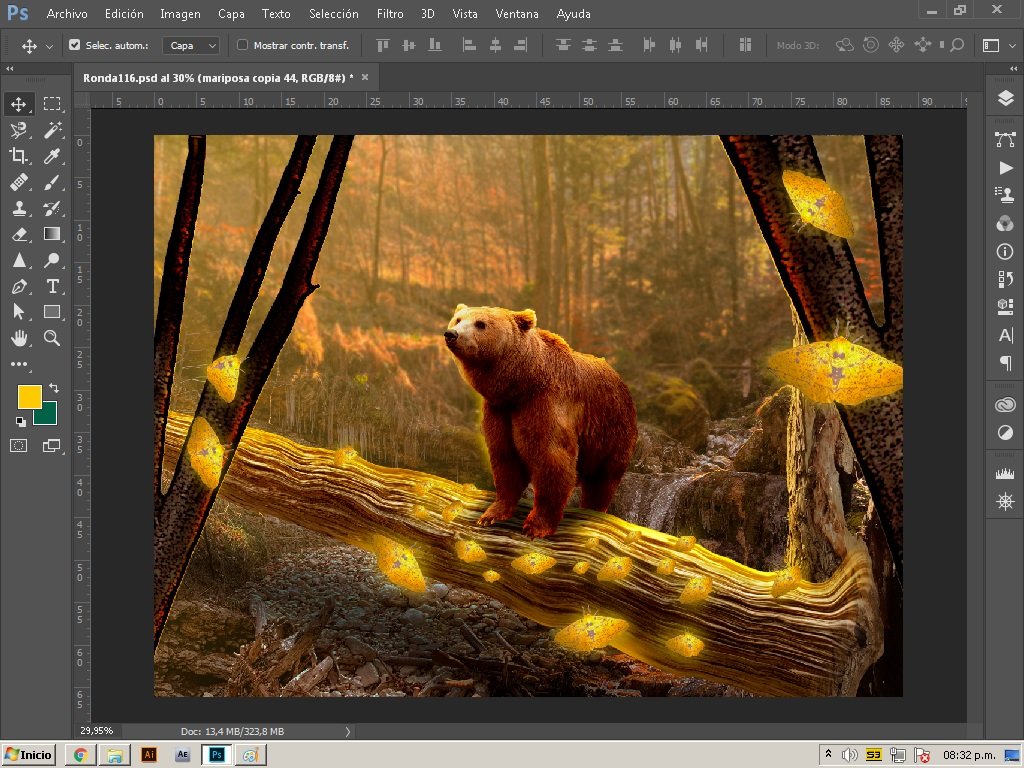
Task: Open the Capa auto-select dropdown
Action: tap(191, 45)
